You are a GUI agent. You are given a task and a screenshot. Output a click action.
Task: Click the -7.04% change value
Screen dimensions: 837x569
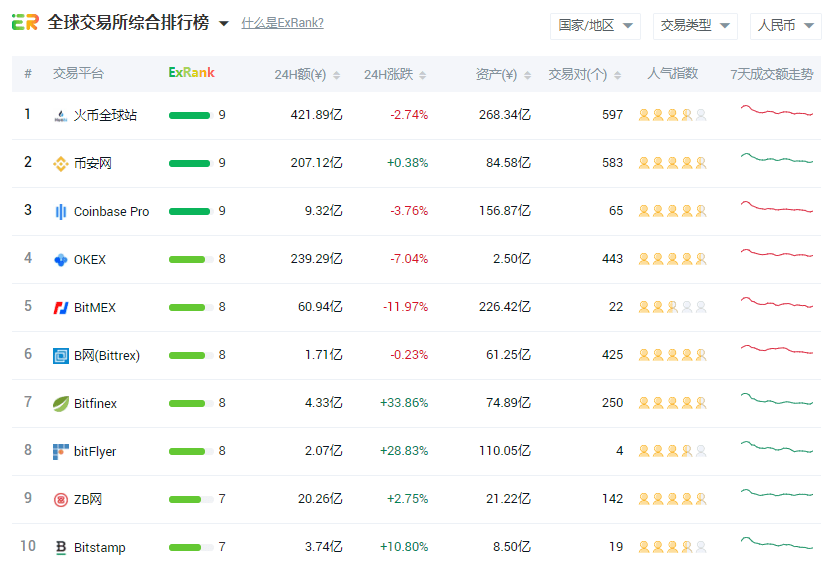(x=409, y=259)
